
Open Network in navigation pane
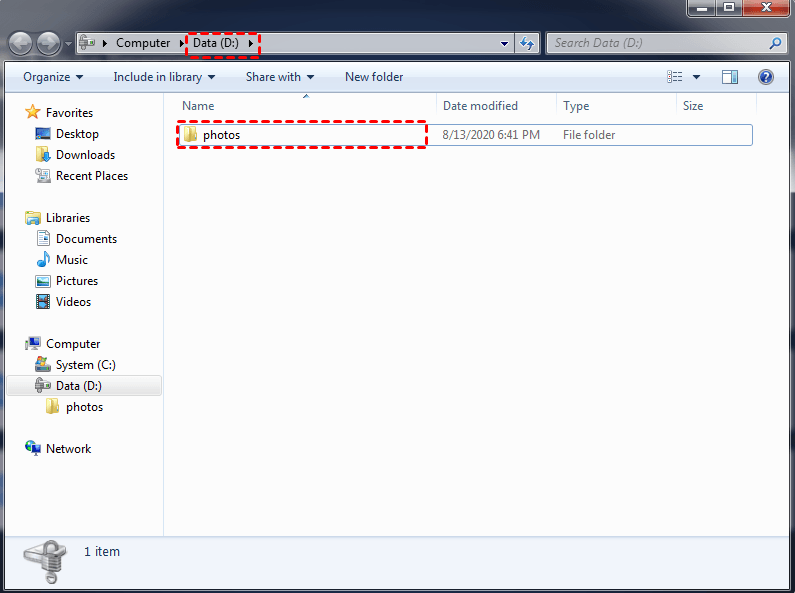[x=68, y=449]
